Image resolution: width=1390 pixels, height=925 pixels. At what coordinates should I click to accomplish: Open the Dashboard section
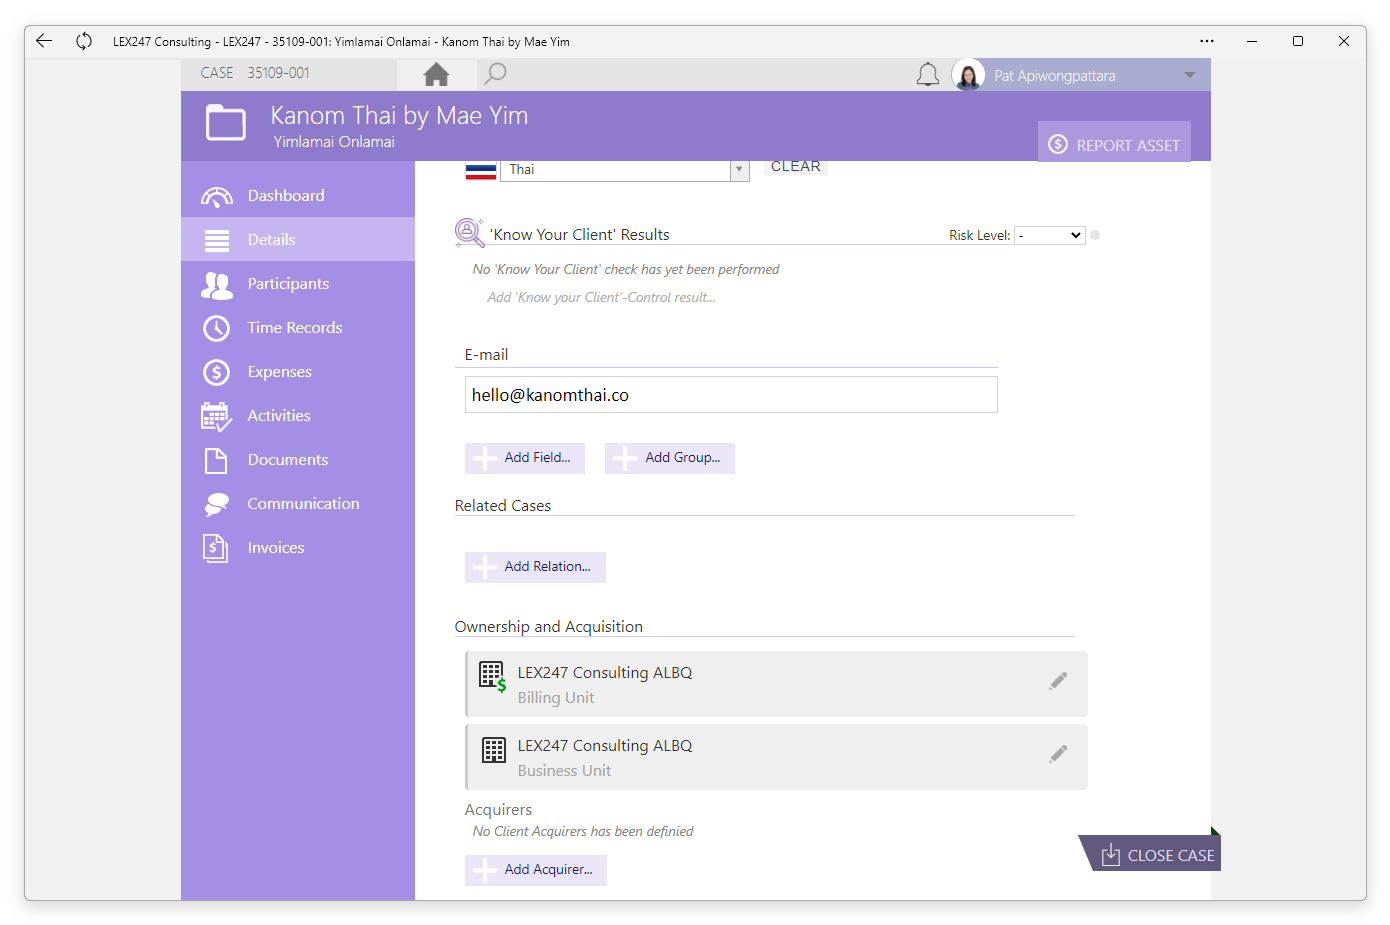(x=298, y=195)
